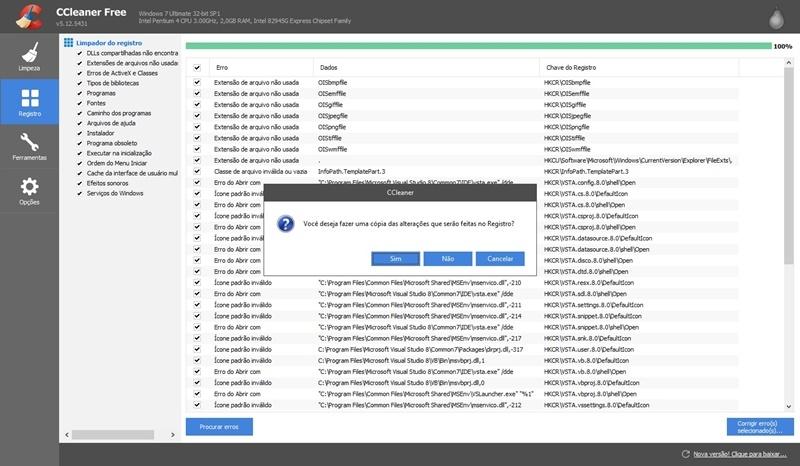The width and height of the screenshot is (800, 466).
Task: Click Corrigir erro(s) selecionado(s) button
Action: pyautogui.click(x=760, y=427)
